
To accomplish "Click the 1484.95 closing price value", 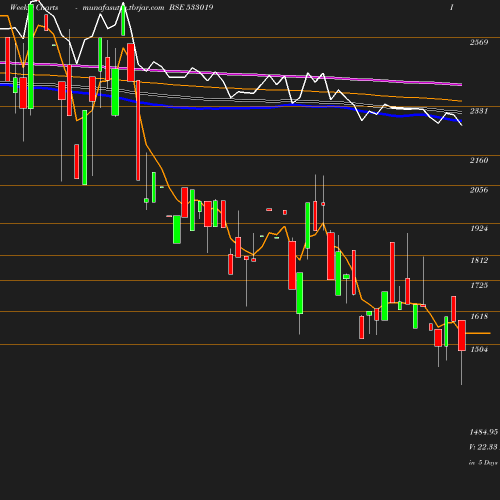I will (x=484, y=432).
